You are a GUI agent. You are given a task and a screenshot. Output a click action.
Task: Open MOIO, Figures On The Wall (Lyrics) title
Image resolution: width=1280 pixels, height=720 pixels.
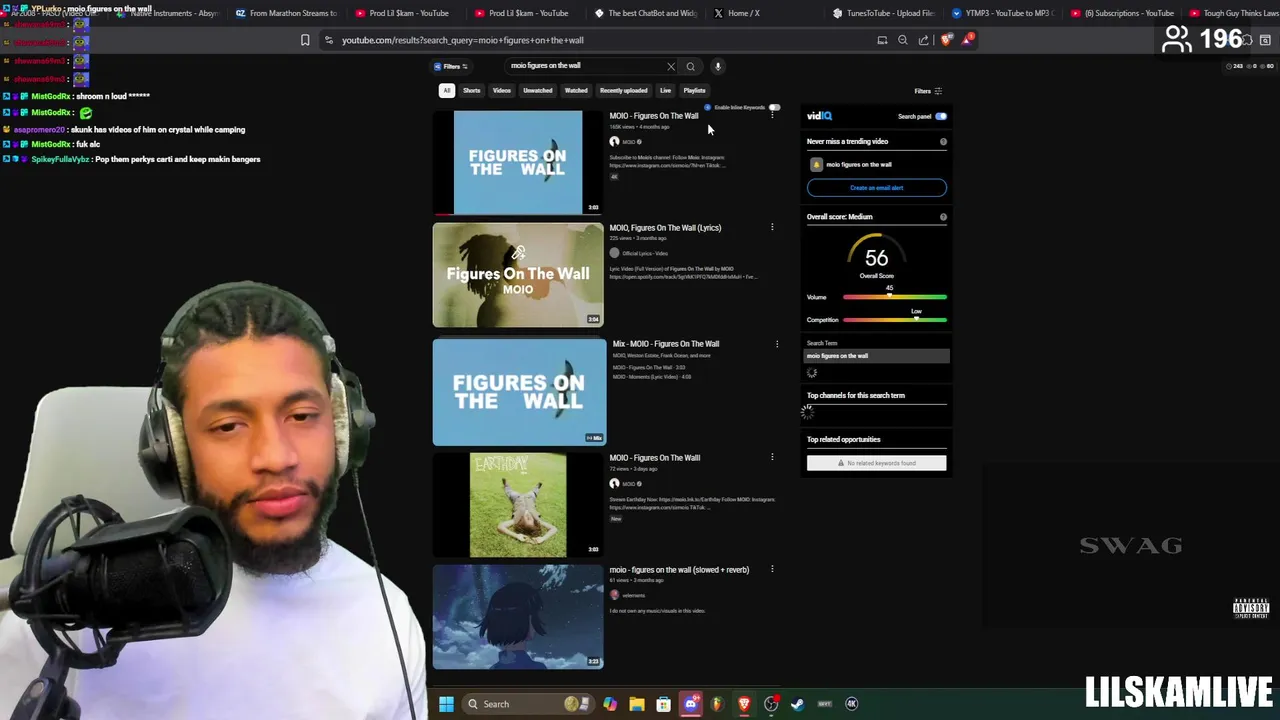click(665, 228)
